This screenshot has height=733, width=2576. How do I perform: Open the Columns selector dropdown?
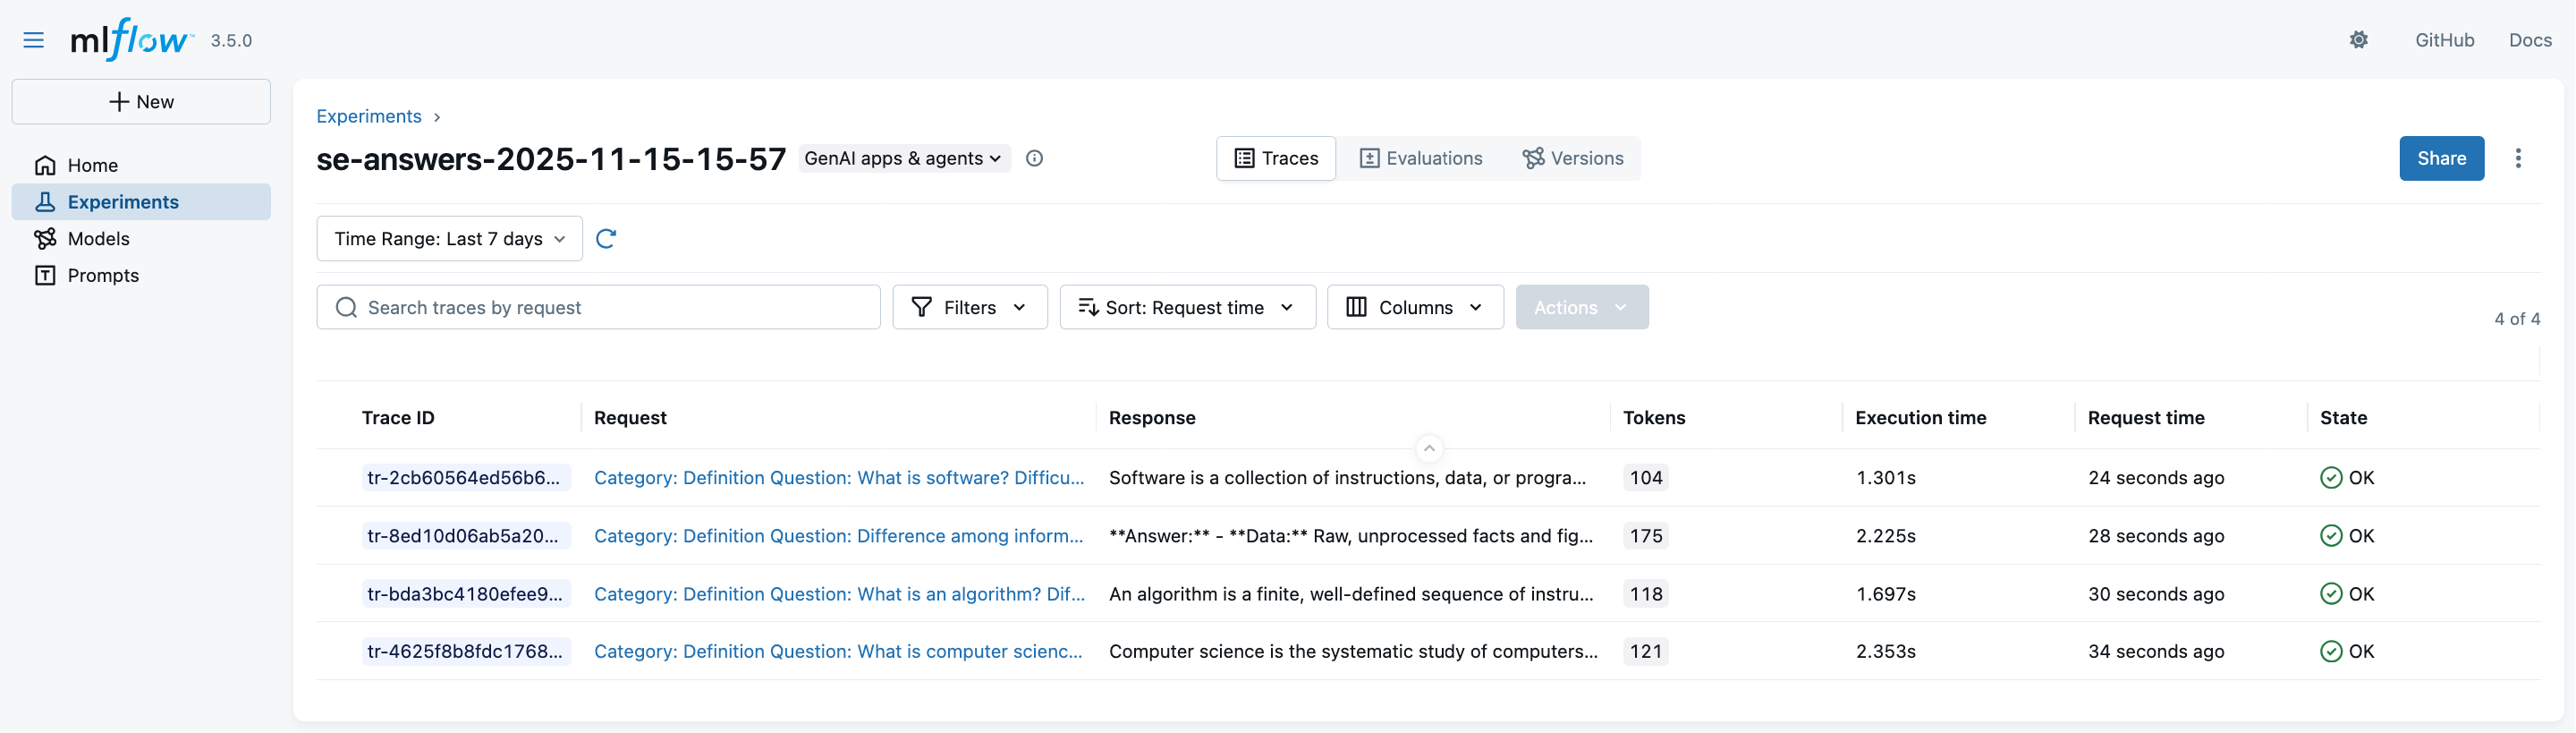[1414, 307]
